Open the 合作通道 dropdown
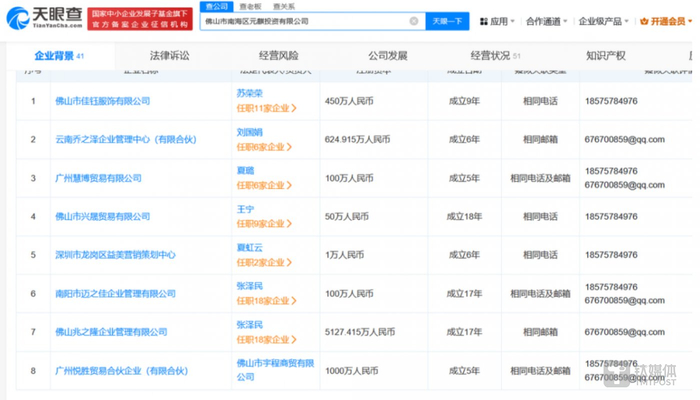 click(547, 20)
